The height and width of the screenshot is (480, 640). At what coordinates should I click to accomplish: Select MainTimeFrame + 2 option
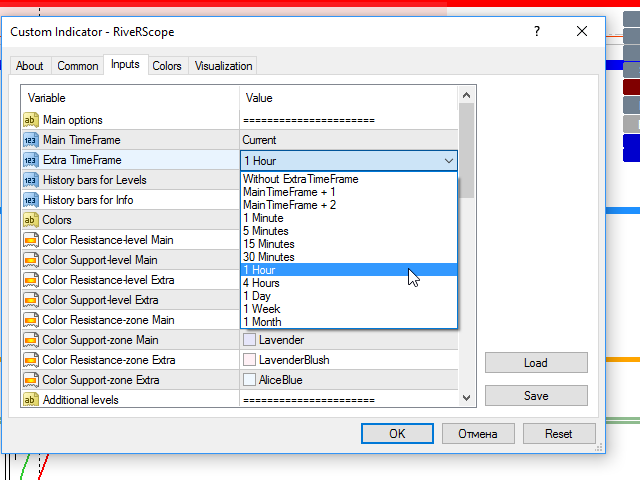[289, 205]
